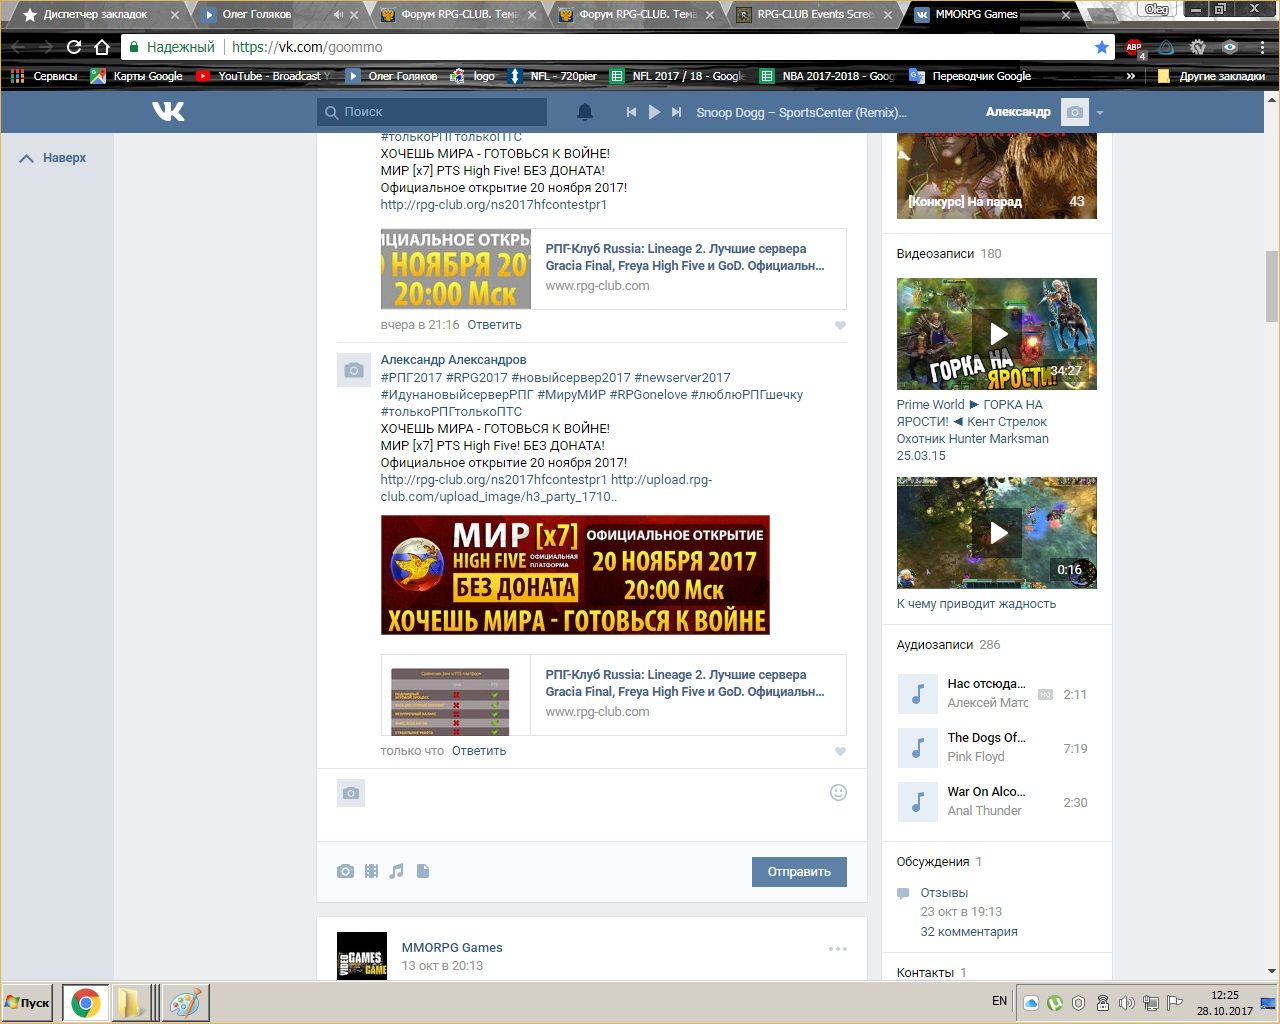Reply to the только что comment
The height and width of the screenshot is (1024, 1280).
[479, 751]
